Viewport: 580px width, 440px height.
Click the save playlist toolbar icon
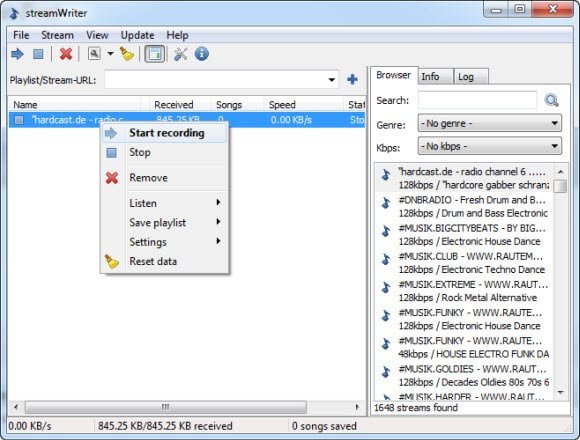pos(94,54)
